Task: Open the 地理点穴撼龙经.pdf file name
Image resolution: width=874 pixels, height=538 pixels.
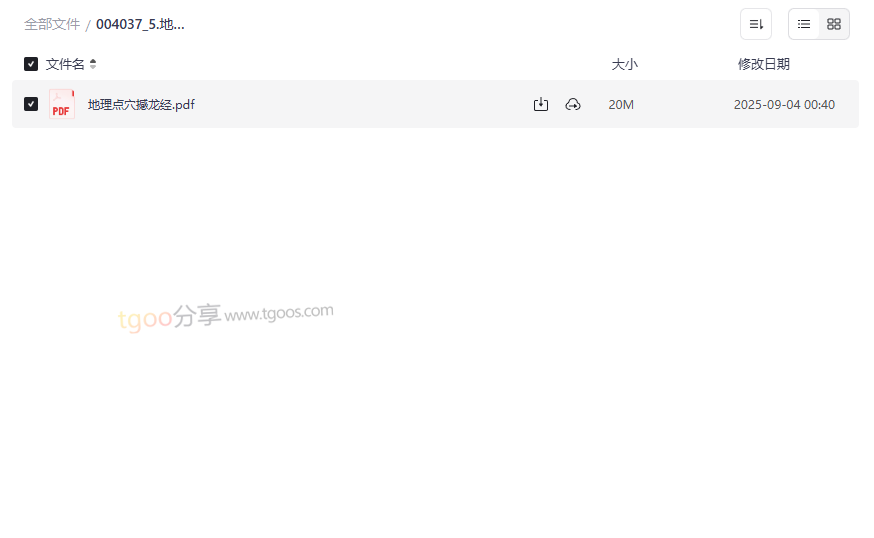Action: (x=142, y=104)
